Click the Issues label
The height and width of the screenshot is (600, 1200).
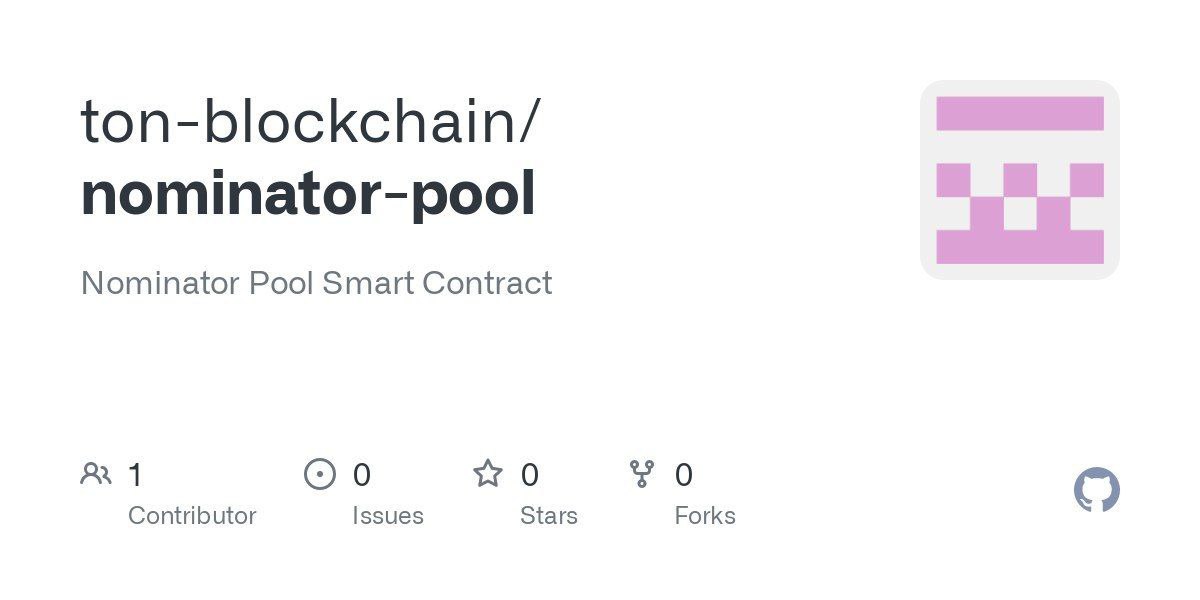pos(388,516)
